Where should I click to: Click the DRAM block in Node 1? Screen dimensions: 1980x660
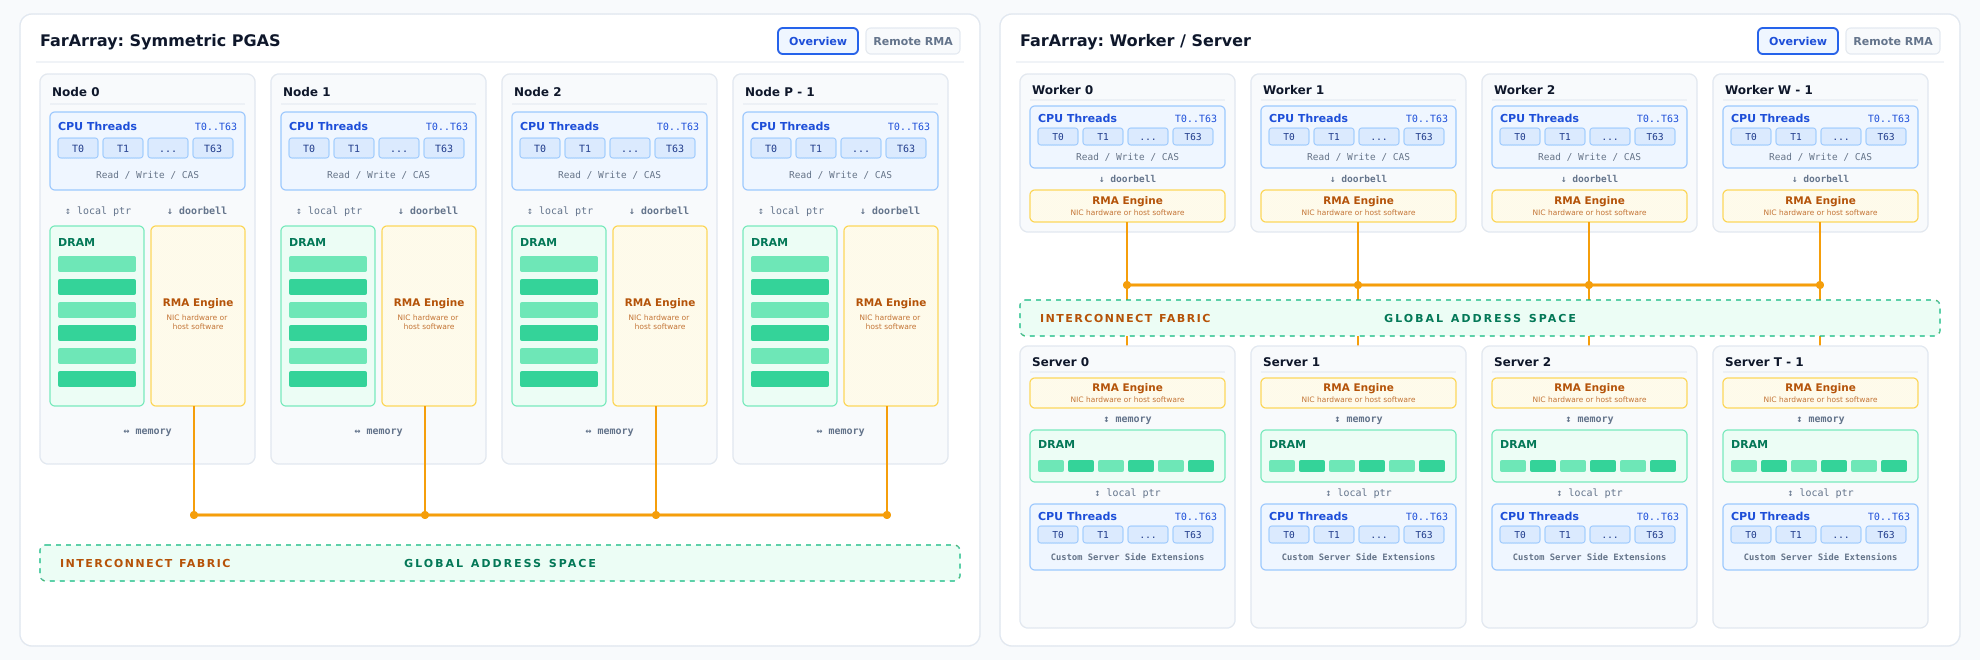(x=328, y=316)
